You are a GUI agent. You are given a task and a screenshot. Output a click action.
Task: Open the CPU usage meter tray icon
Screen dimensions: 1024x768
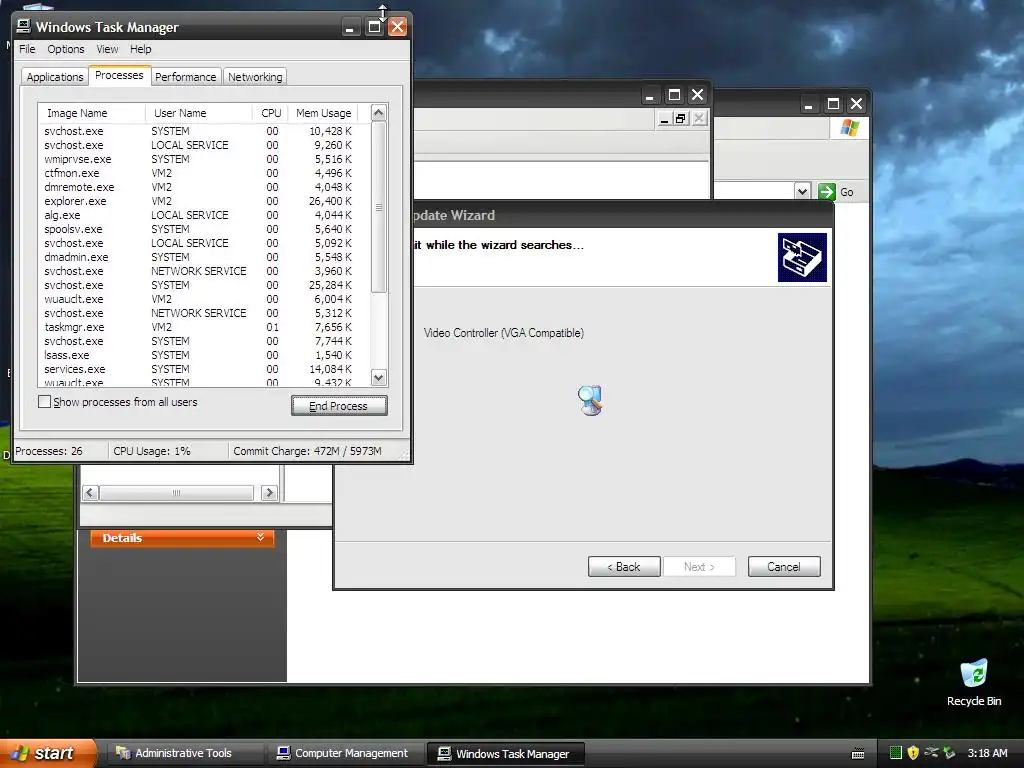coord(896,753)
